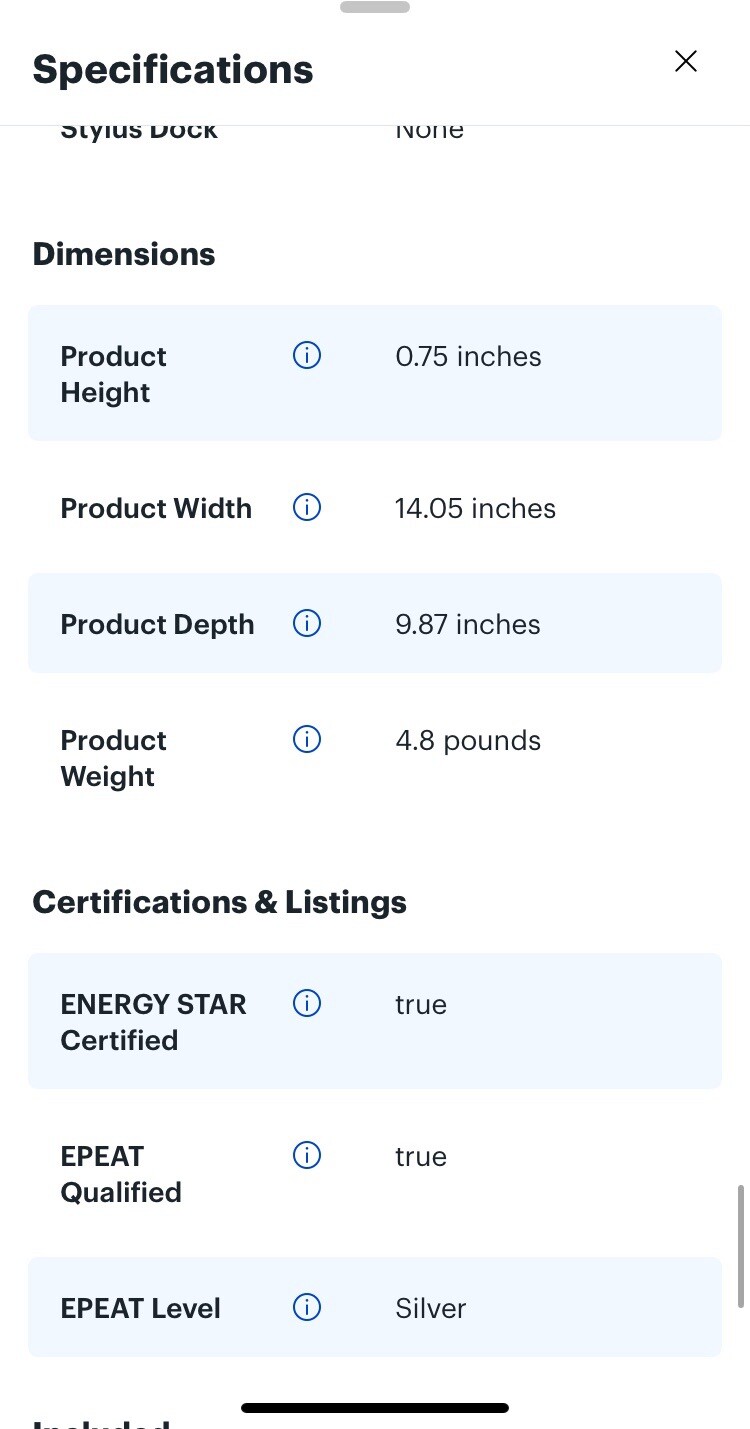
Task: View info for ENERGY STAR Certified
Action: coord(307,1003)
